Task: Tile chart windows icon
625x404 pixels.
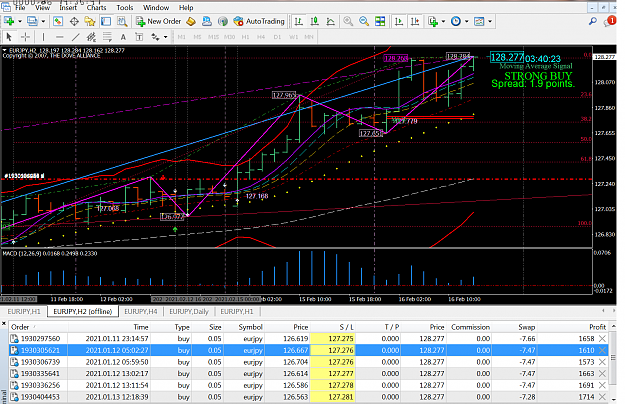Action: click(380, 21)
